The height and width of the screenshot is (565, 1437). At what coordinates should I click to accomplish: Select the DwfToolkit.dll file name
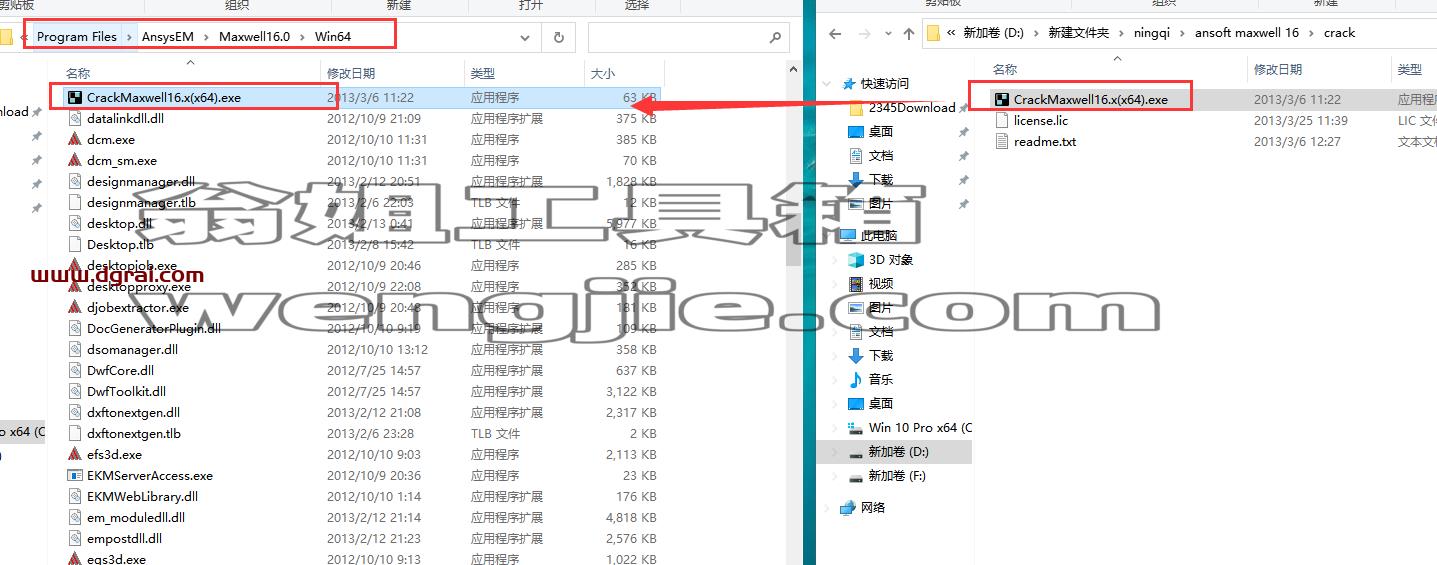tap(126, 391)
